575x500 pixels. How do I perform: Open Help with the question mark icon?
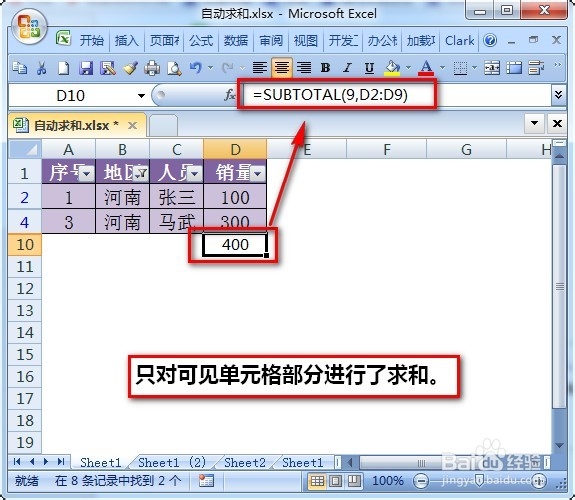pyautogui.click(x=490, y=40)
